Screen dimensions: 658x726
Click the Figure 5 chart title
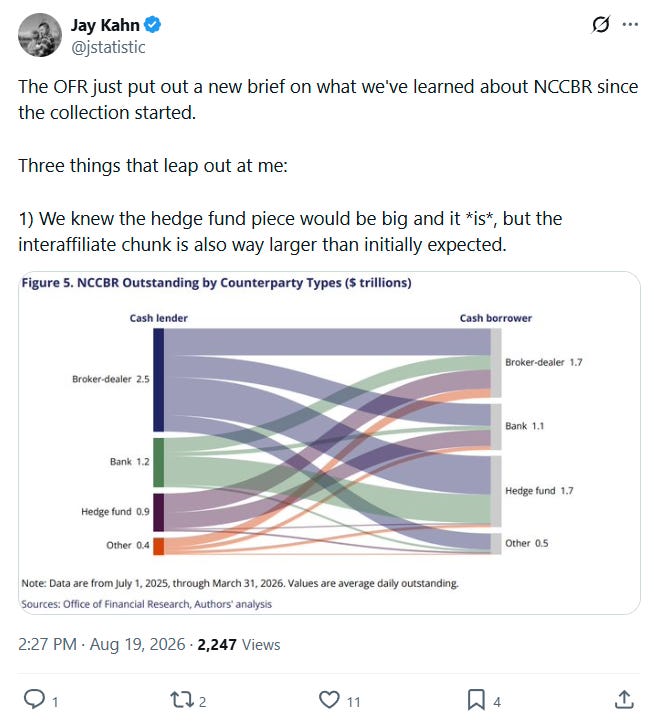point(216,282)
